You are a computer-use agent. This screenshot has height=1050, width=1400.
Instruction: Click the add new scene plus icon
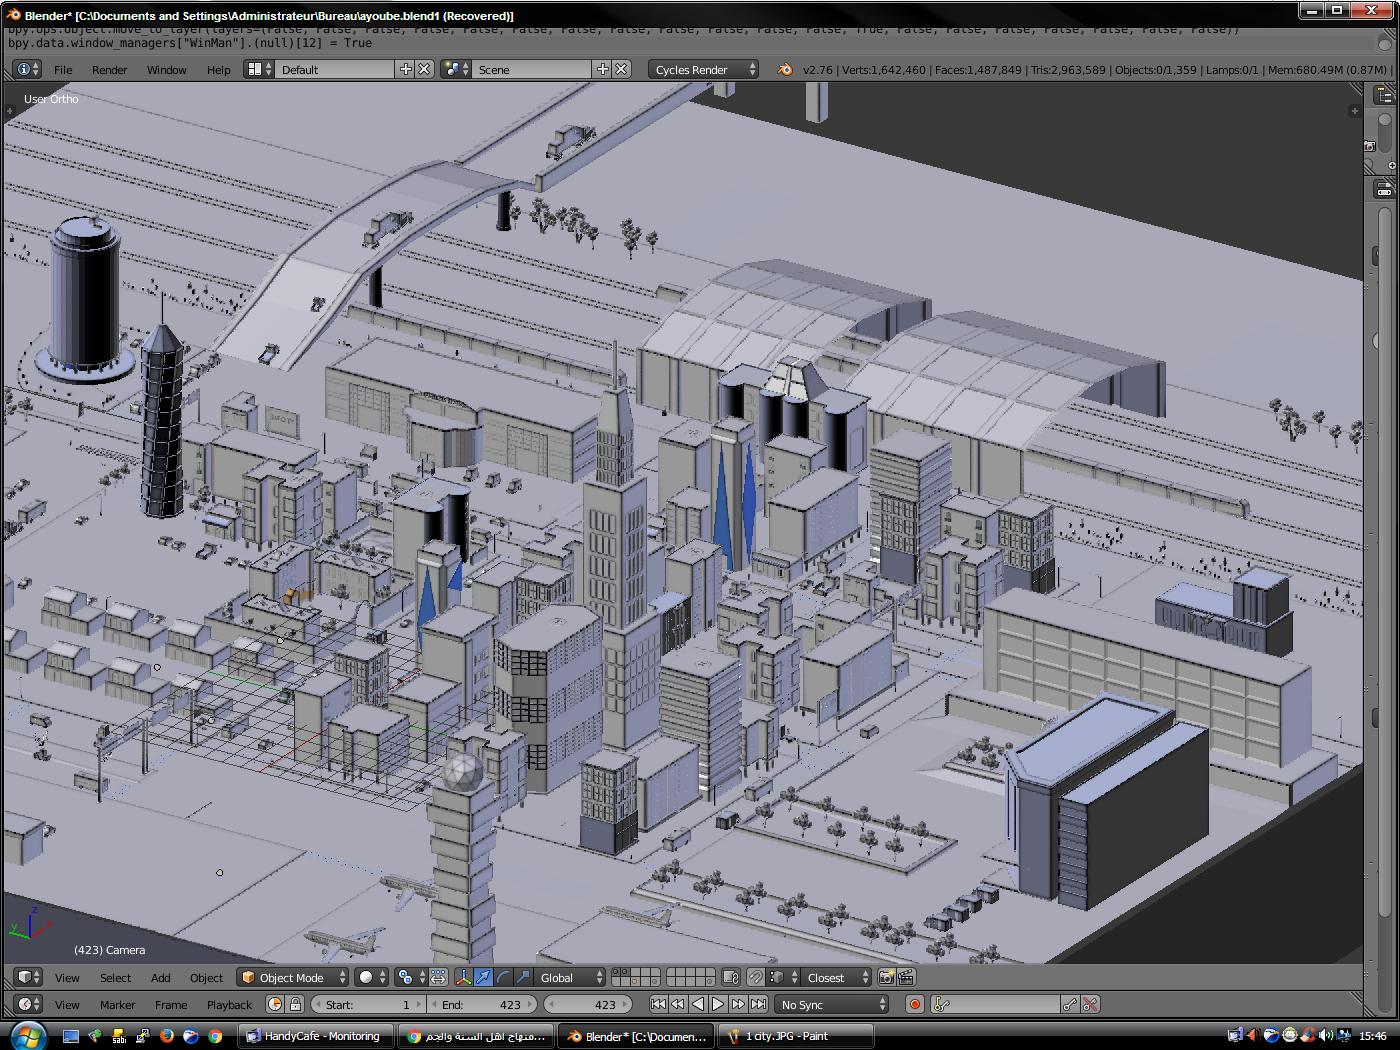pos(603,69)
